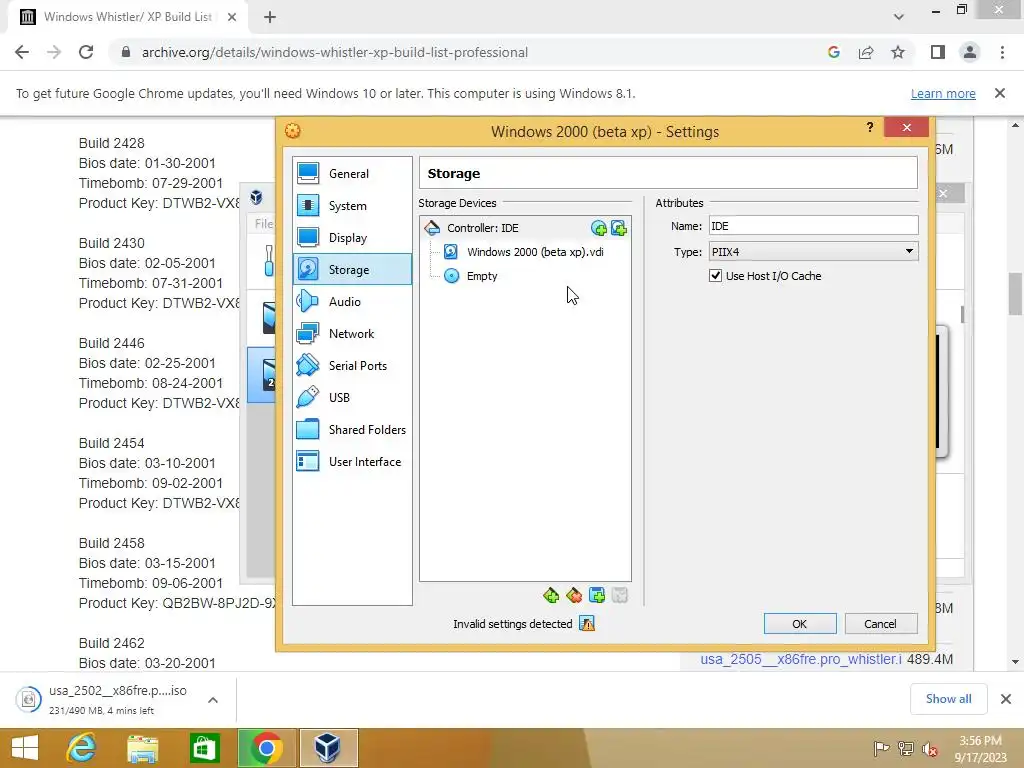The height and width of the screenshot is (768, 1024).
Task: Open the Display settings category
Action: [352, 238]
